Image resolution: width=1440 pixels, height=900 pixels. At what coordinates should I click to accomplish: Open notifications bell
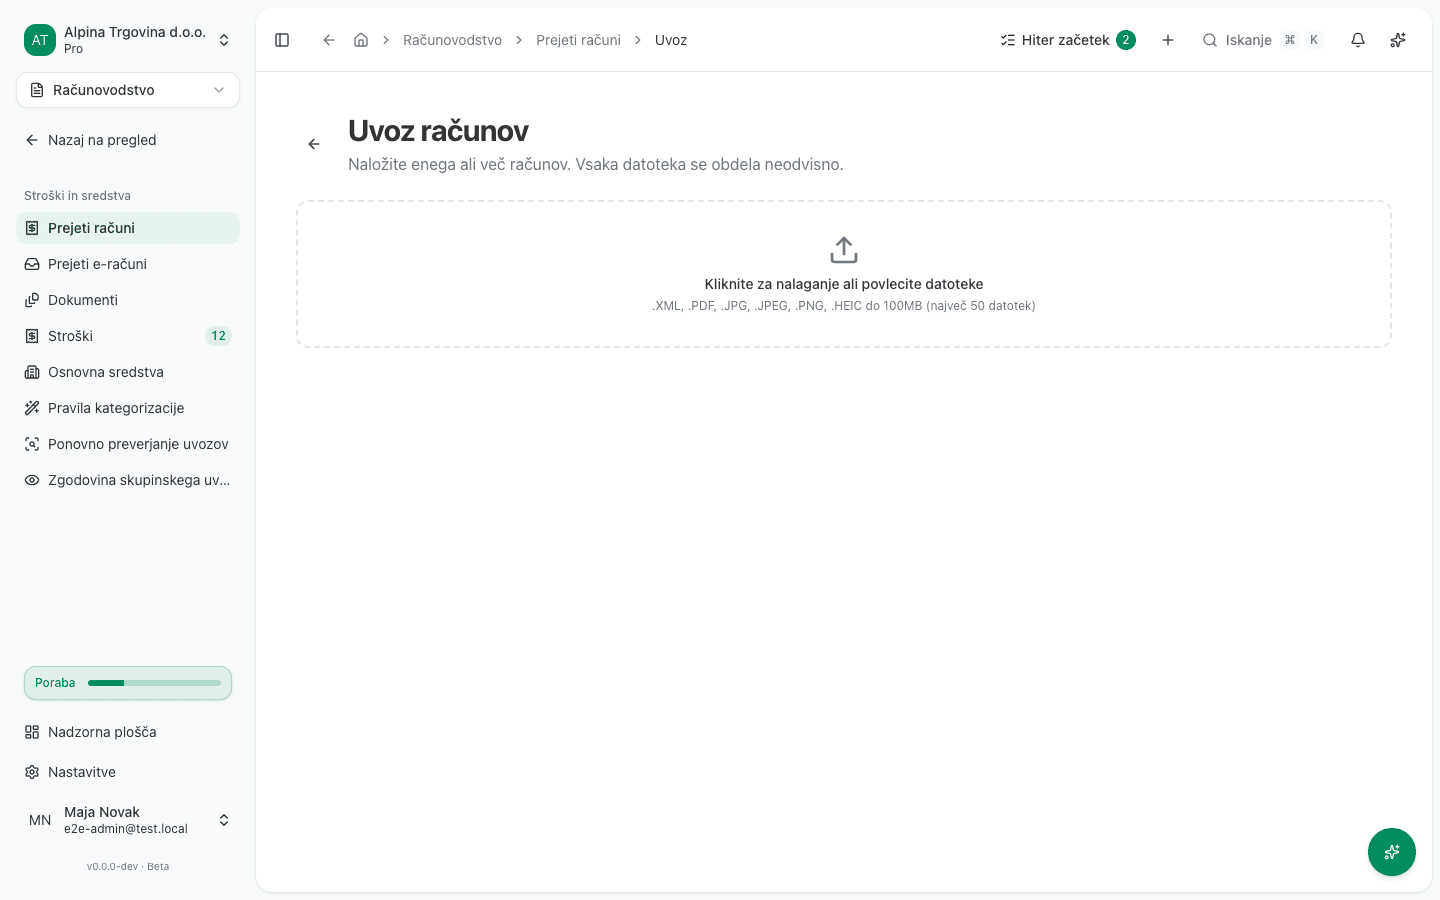click(x=1358, y=40)
